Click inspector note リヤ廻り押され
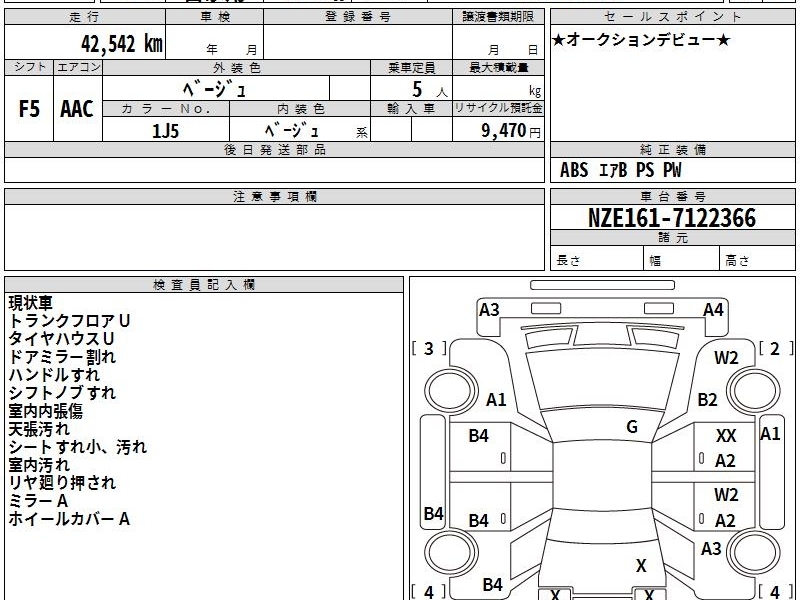This screenshot has width=800, height=600. [x=62, y=483]
